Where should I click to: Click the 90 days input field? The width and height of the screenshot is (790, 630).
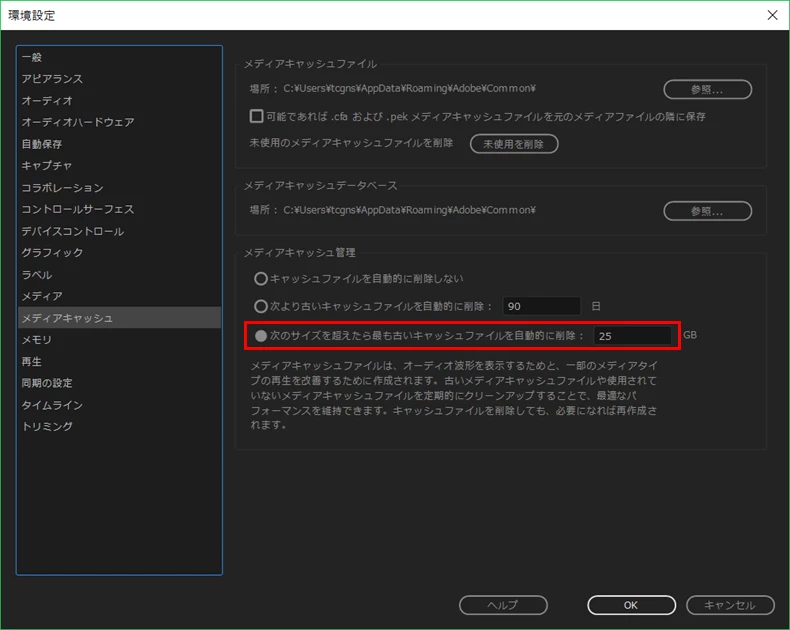[x=542, y=306]
